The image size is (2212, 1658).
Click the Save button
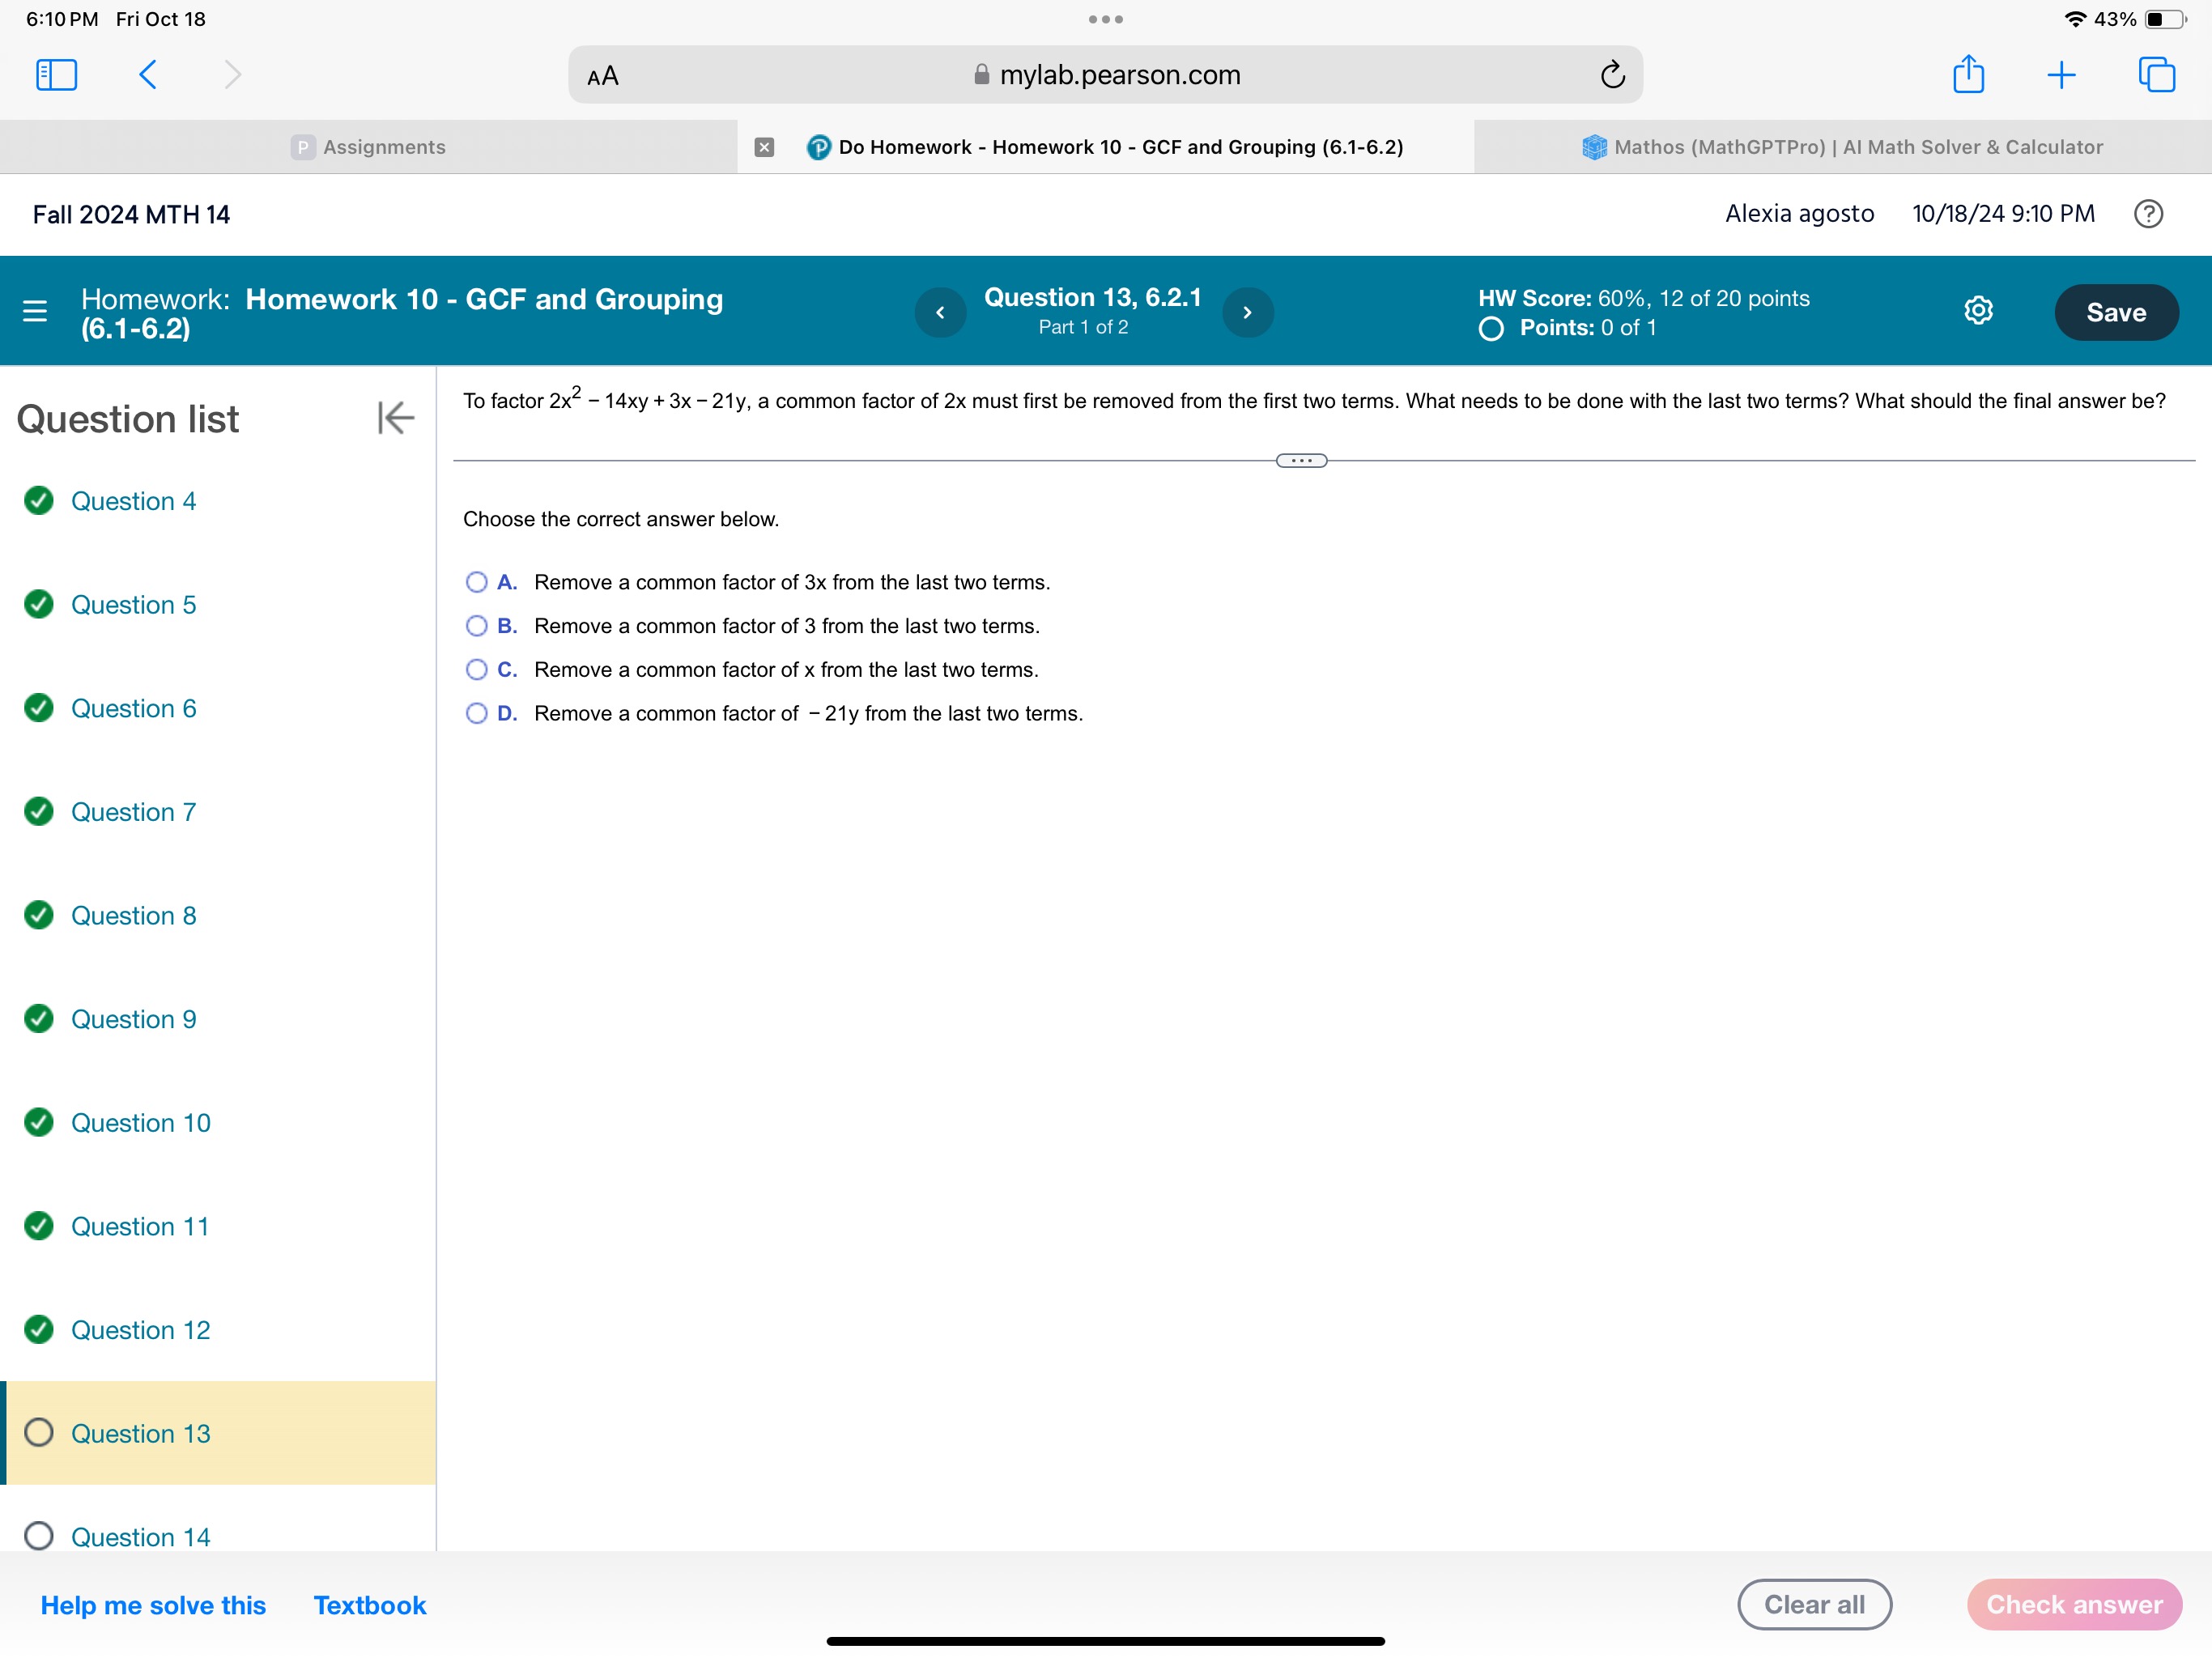tap(2115, 310)
